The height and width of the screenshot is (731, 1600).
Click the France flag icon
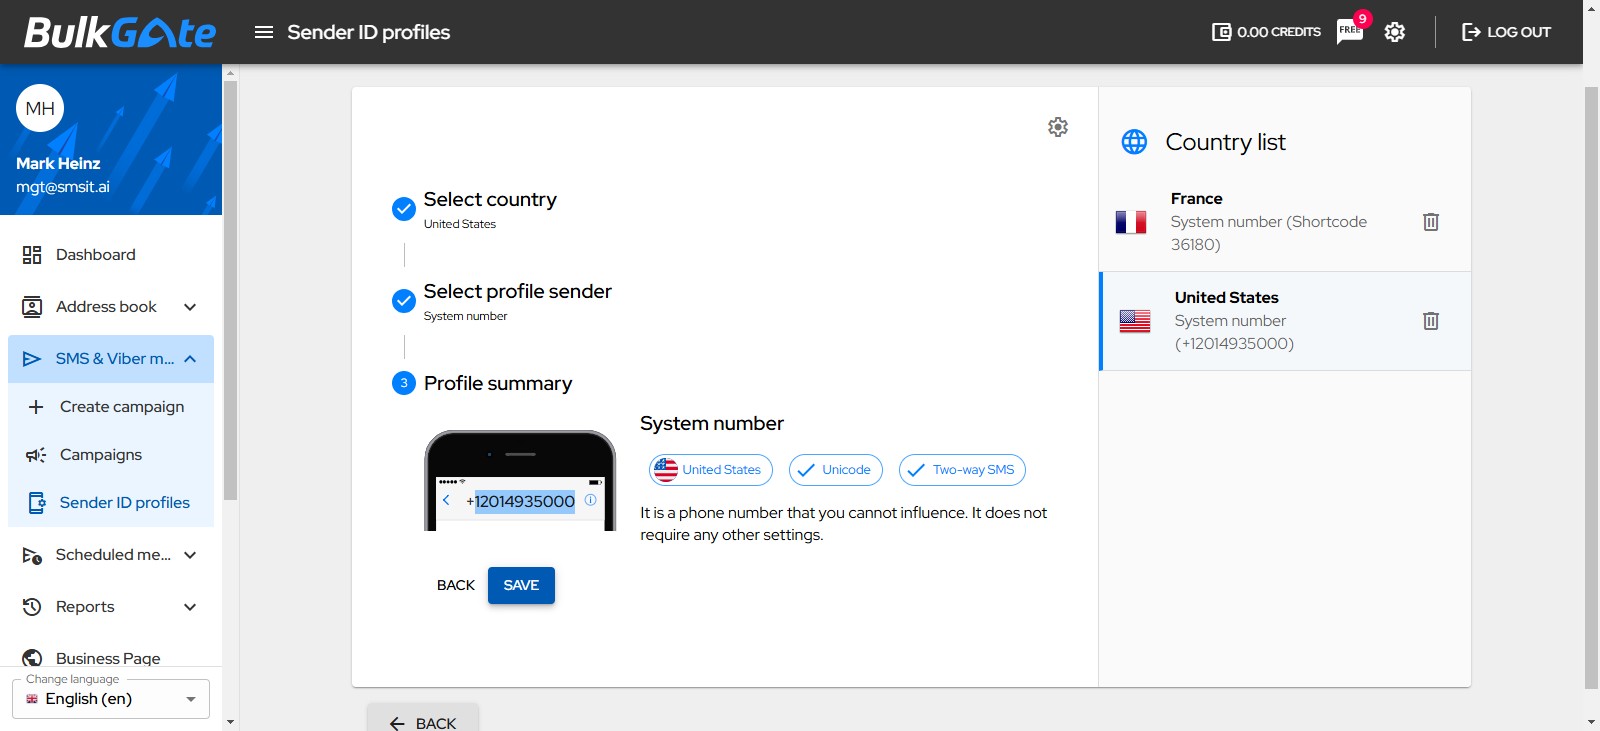[1131, 222]
